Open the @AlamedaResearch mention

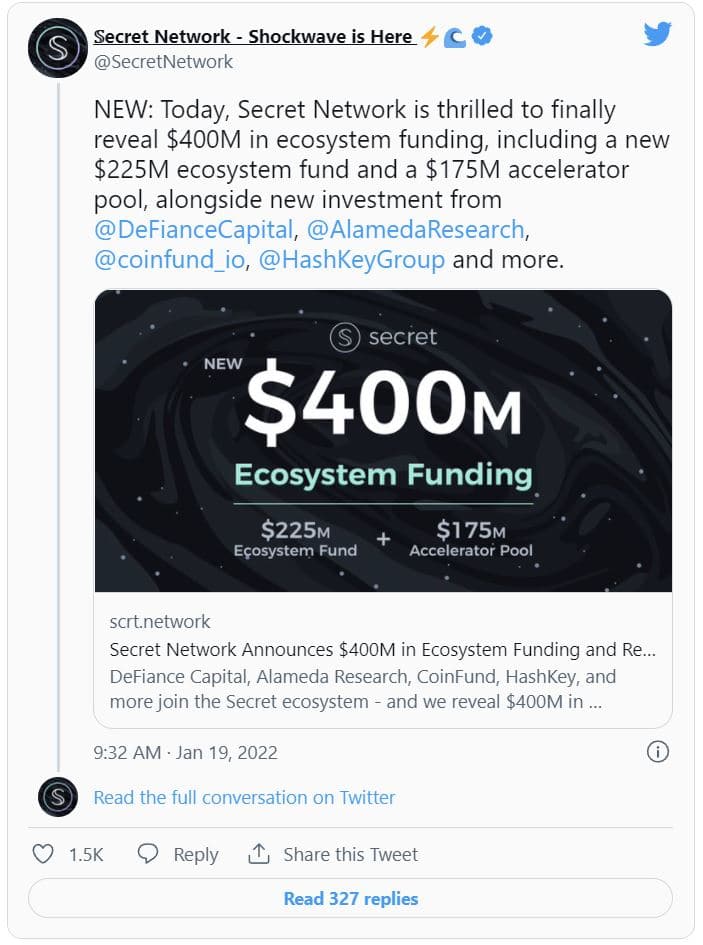coord(415,230)
